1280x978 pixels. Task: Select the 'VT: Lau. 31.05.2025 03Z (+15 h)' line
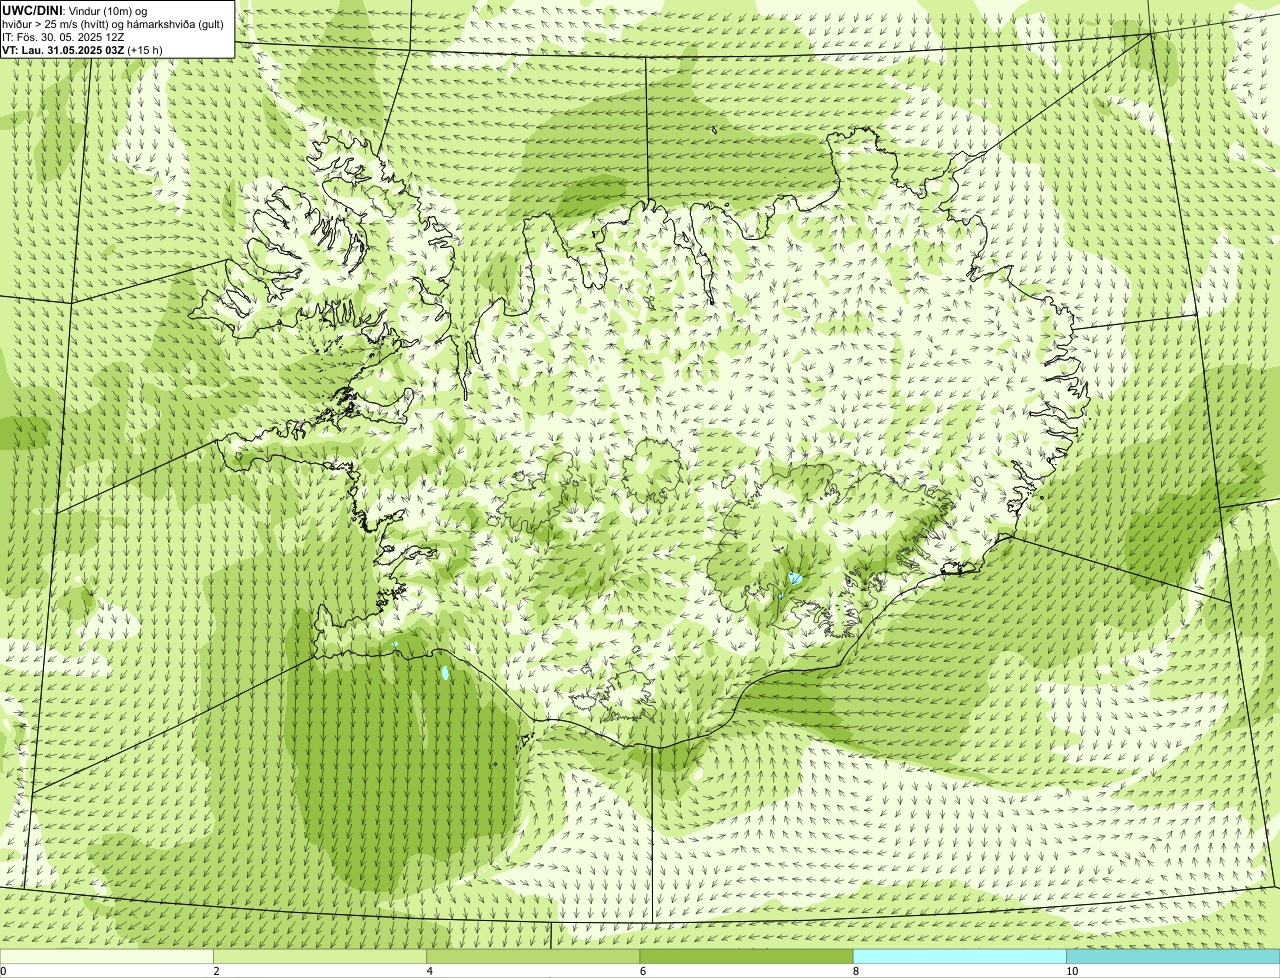(x=82, y=49)
